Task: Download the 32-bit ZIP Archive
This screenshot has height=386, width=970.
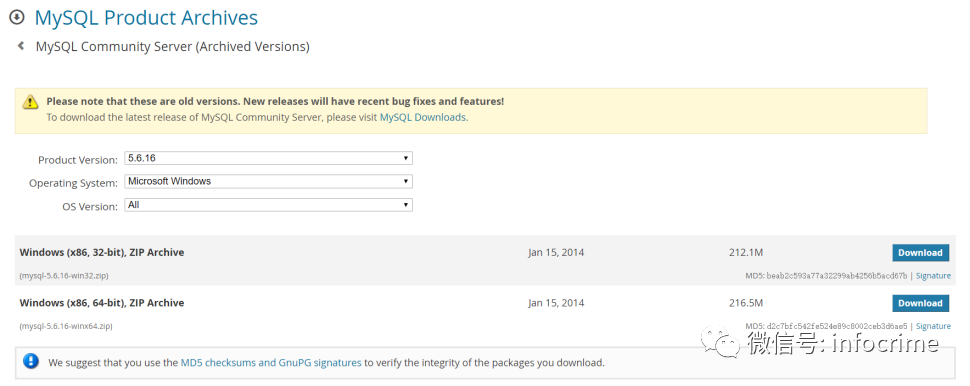Action: [920, 252]
